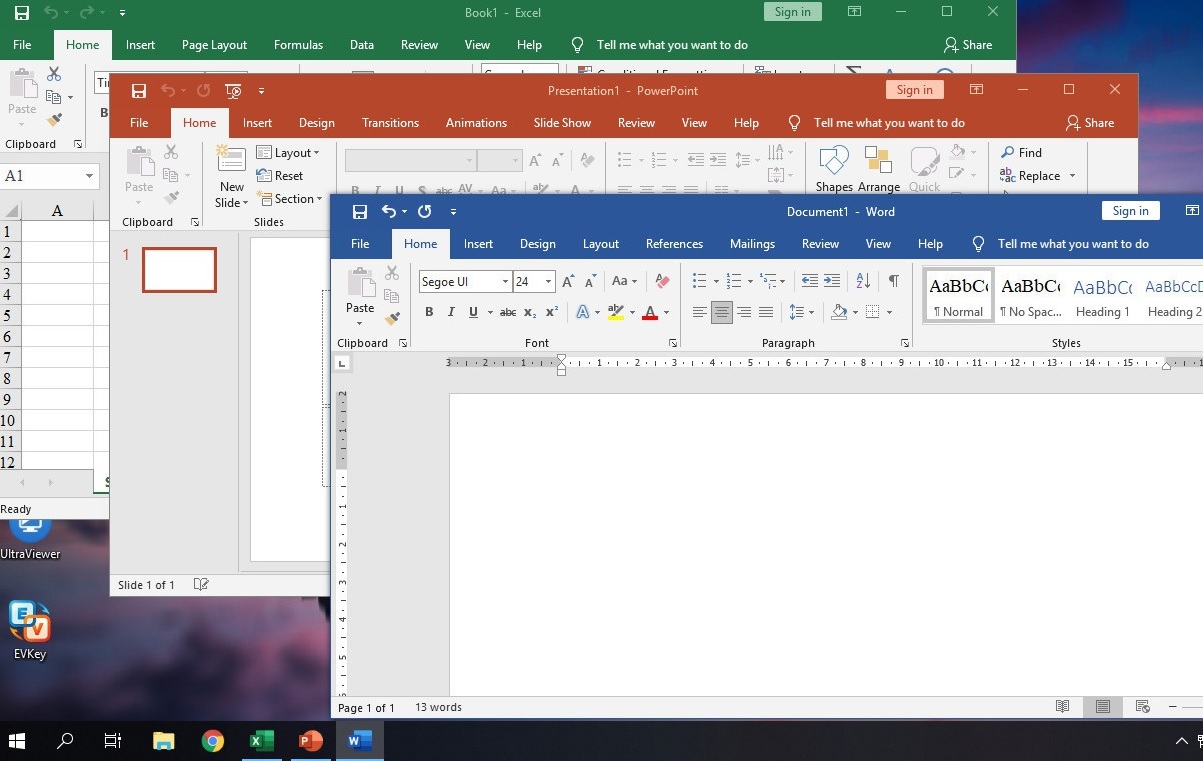1203x761 pixels.
Task: Click Format Painter brush in Word
Action: (x=392, y=318)
